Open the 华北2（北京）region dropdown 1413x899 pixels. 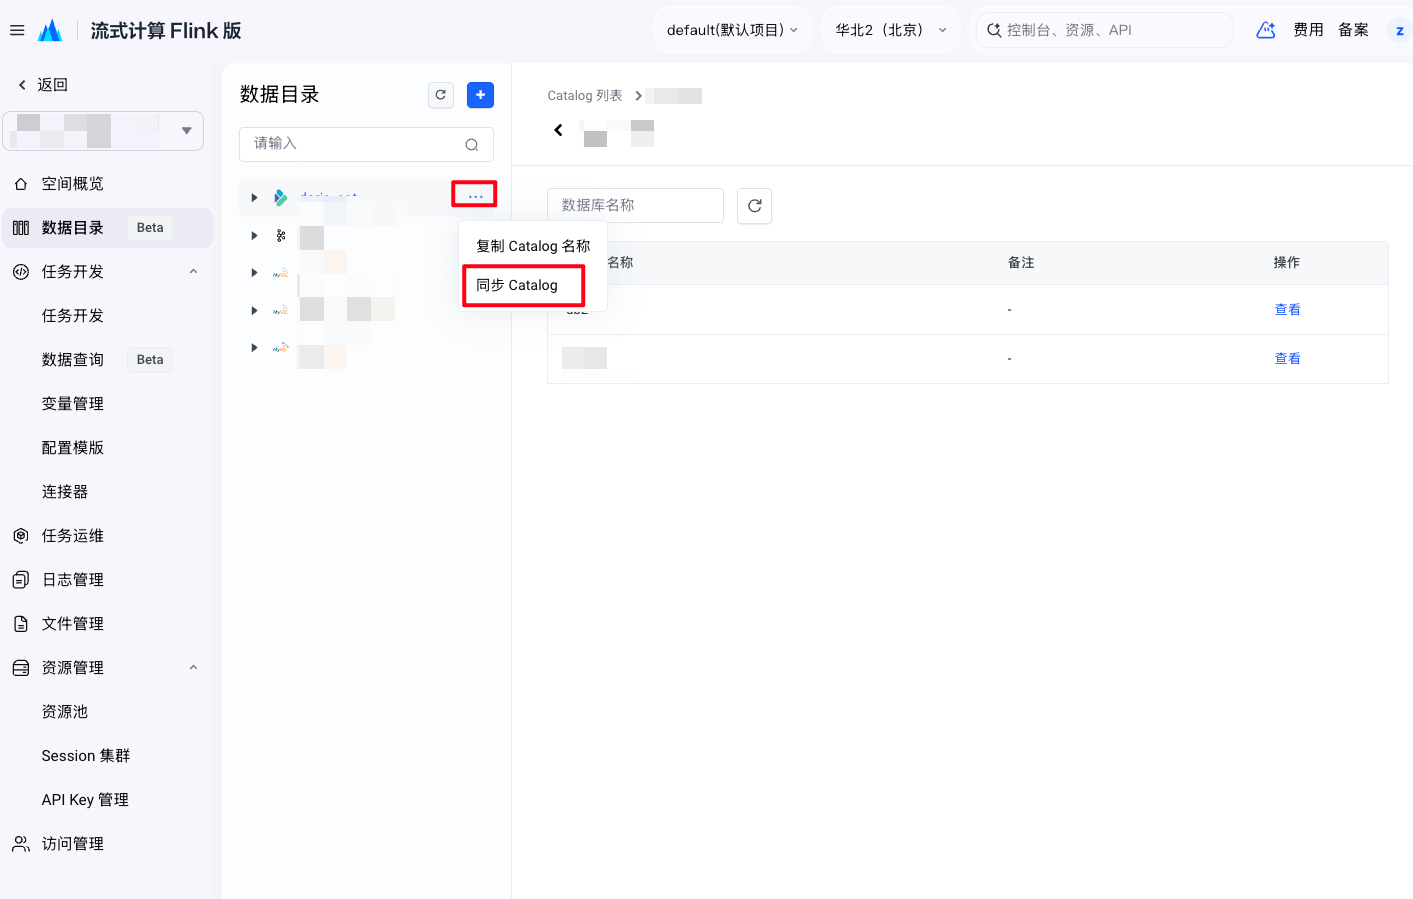891,30
